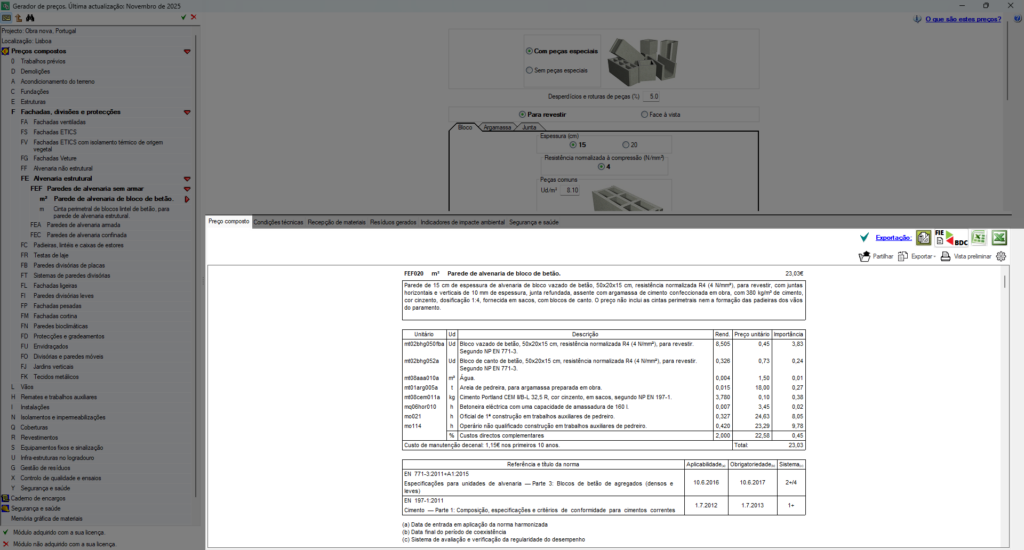
Task: Open Memória gráfica de materiais
Action: point(46,519)
